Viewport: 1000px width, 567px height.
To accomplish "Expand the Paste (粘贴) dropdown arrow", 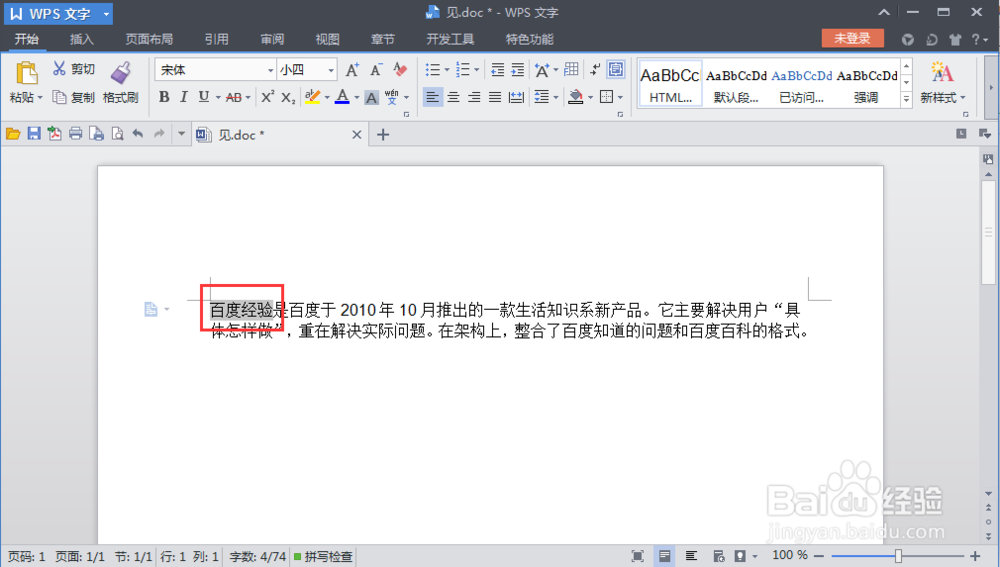I will click(x=40, y=98).
